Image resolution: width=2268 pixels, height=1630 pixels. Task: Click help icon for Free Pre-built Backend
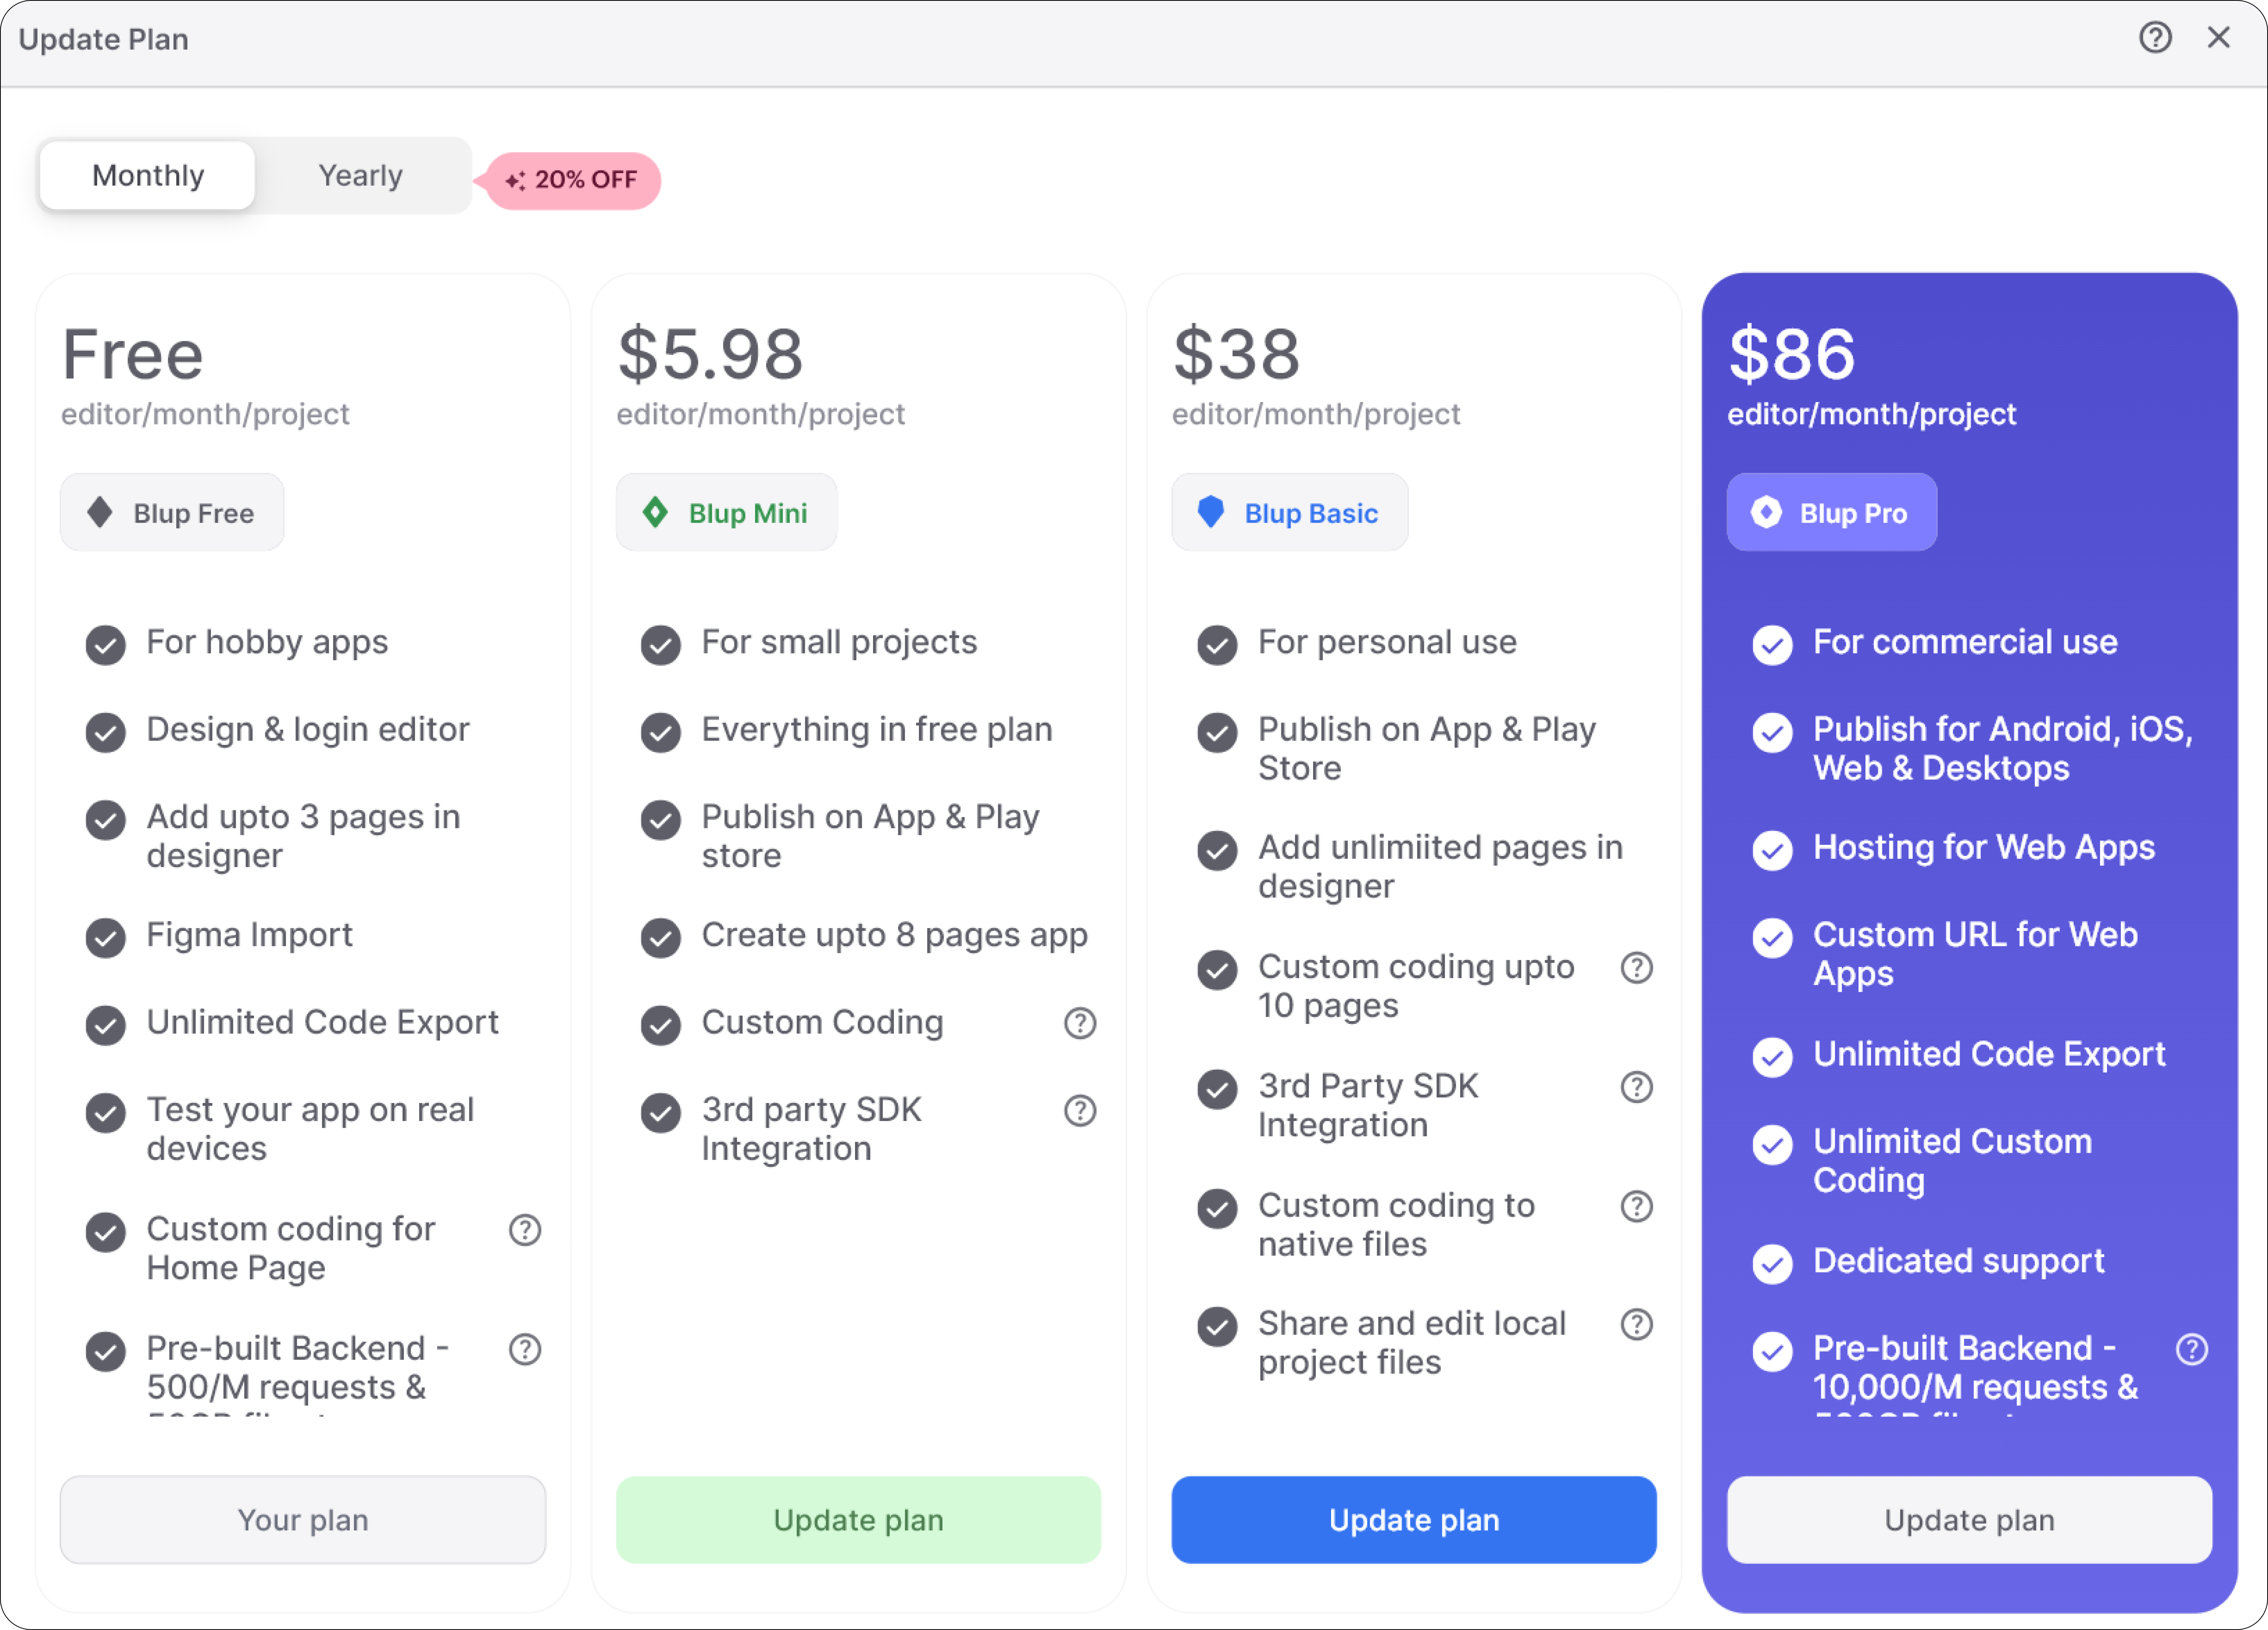point(525,1349)
